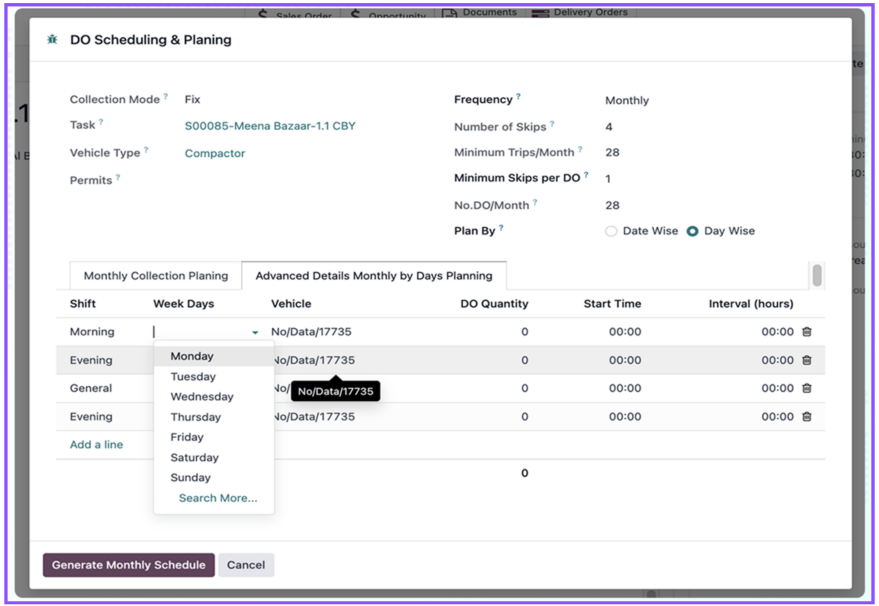Click the Week Days dropdown arrow in Morning row
Screen dimensions: 879x606
click(x=255, y=332)
